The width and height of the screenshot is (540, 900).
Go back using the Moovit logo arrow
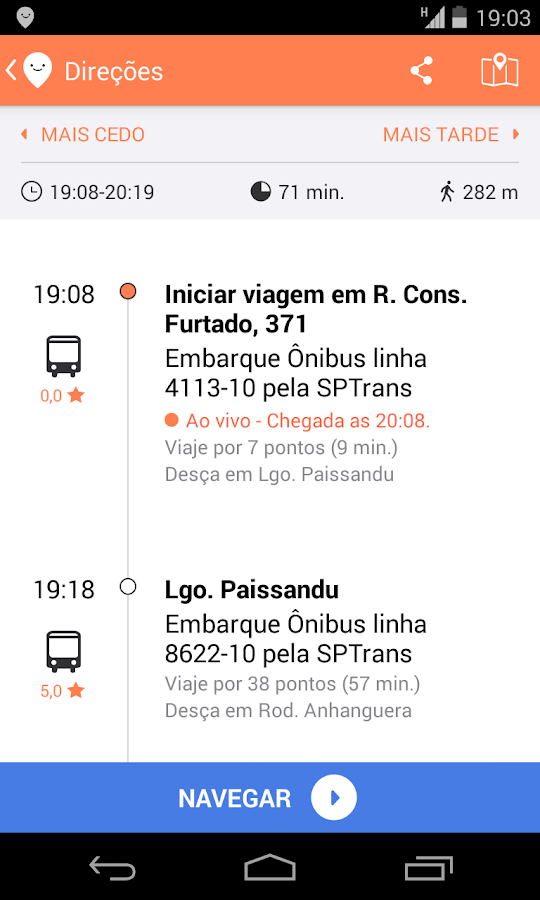tap(29, 71)
